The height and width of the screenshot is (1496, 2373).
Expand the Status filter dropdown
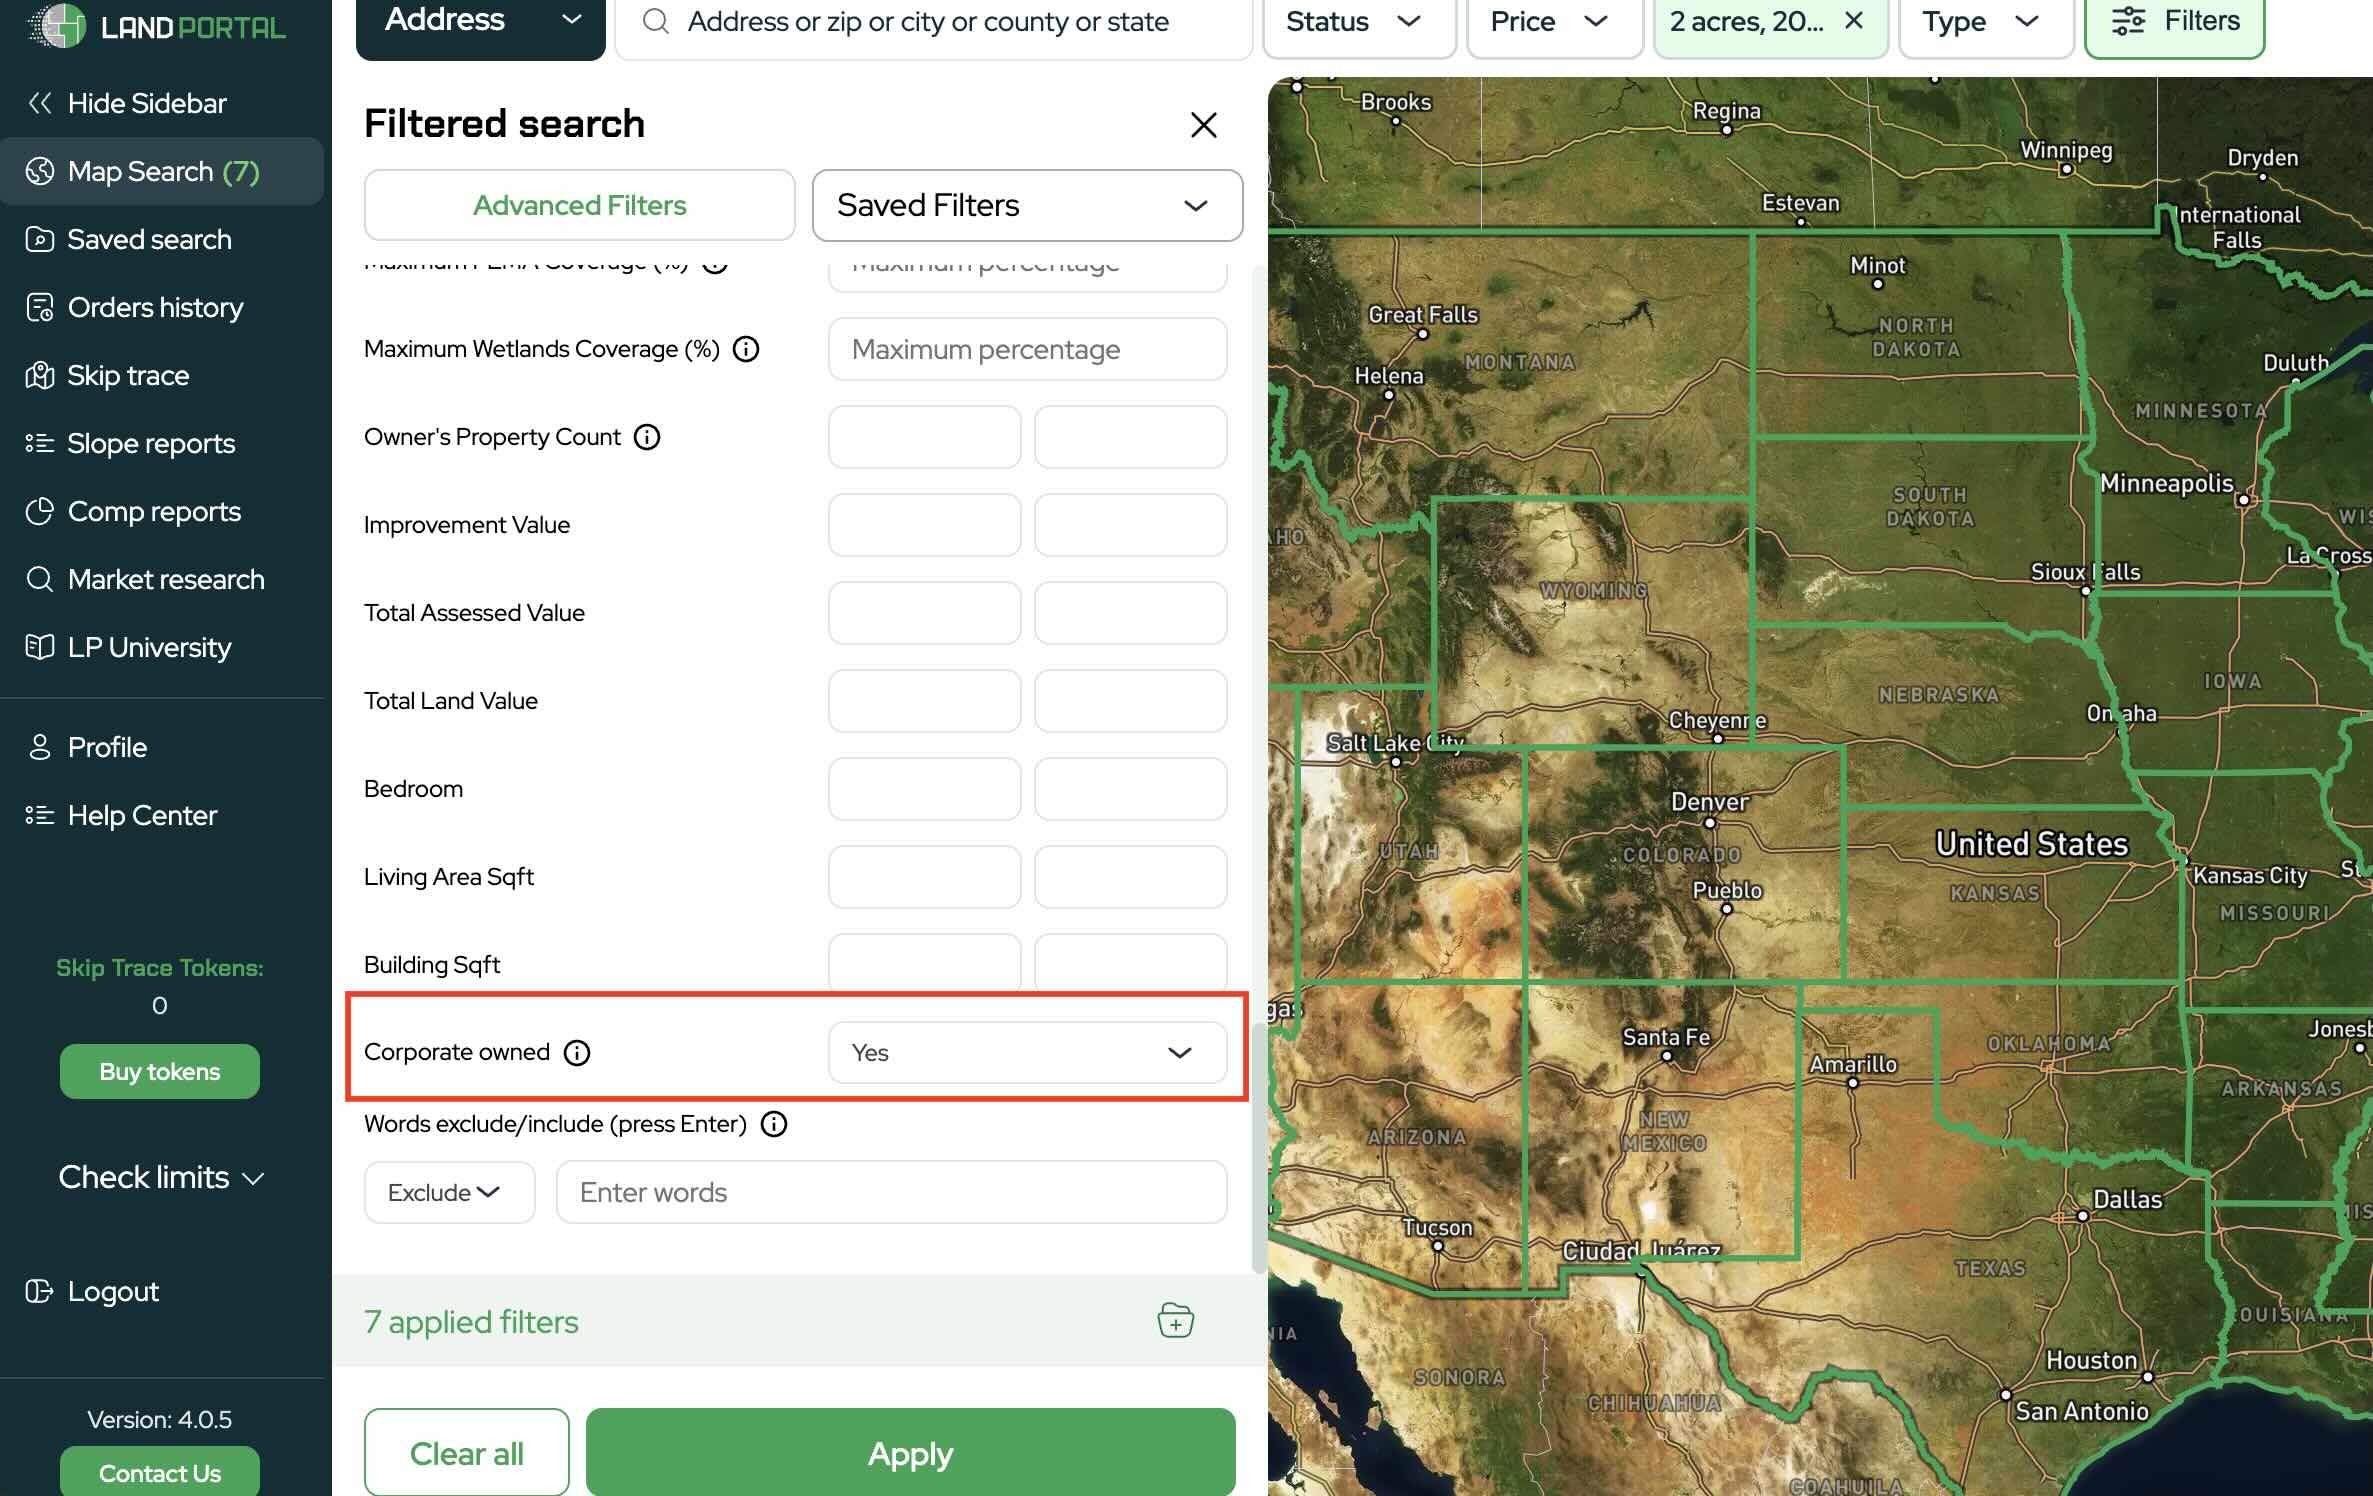(1357, 21)
